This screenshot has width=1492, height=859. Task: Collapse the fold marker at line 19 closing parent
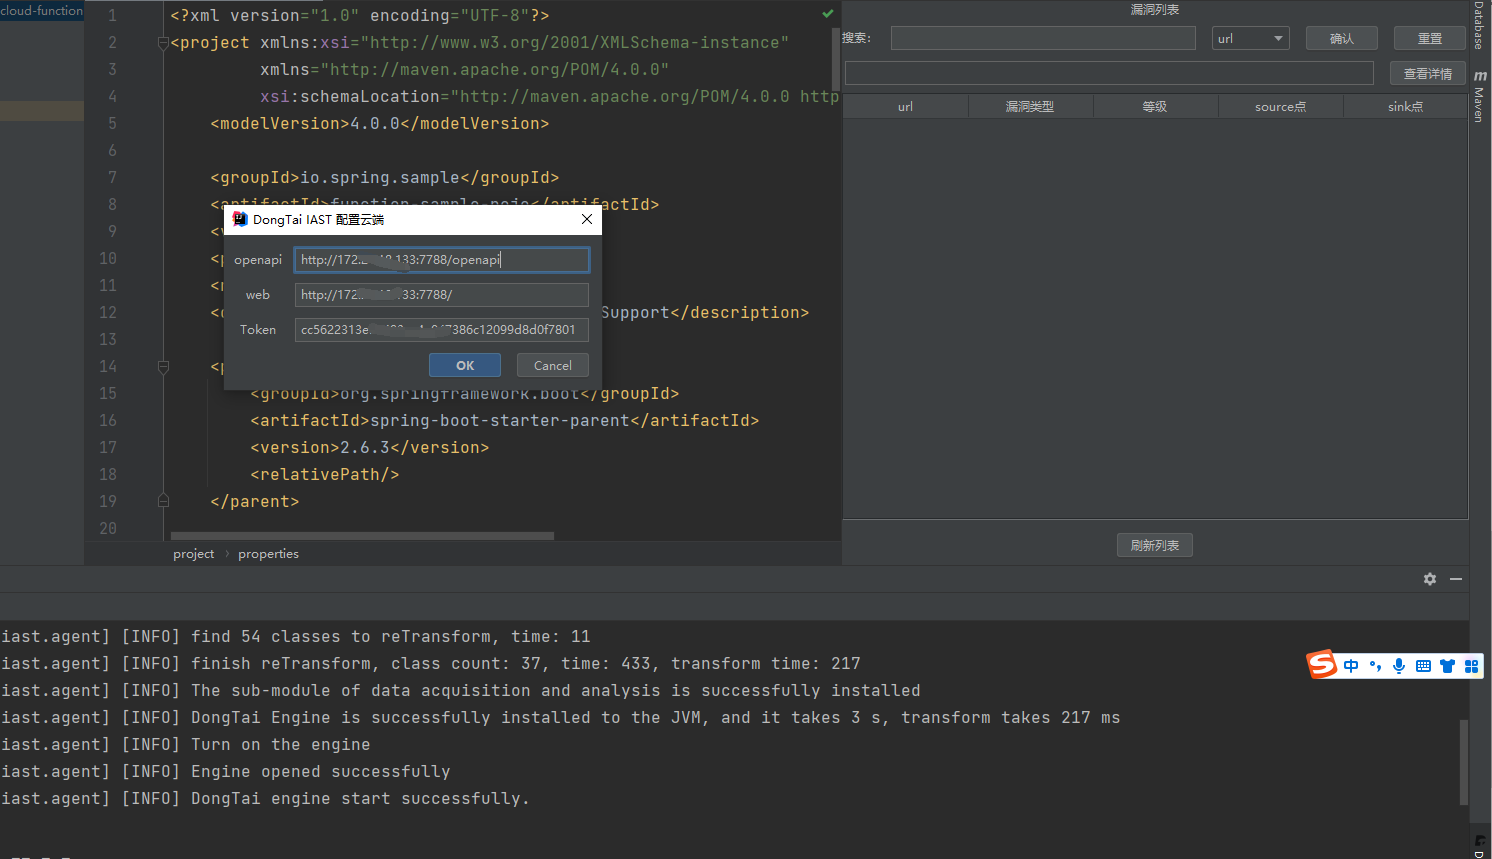[163, 501]
